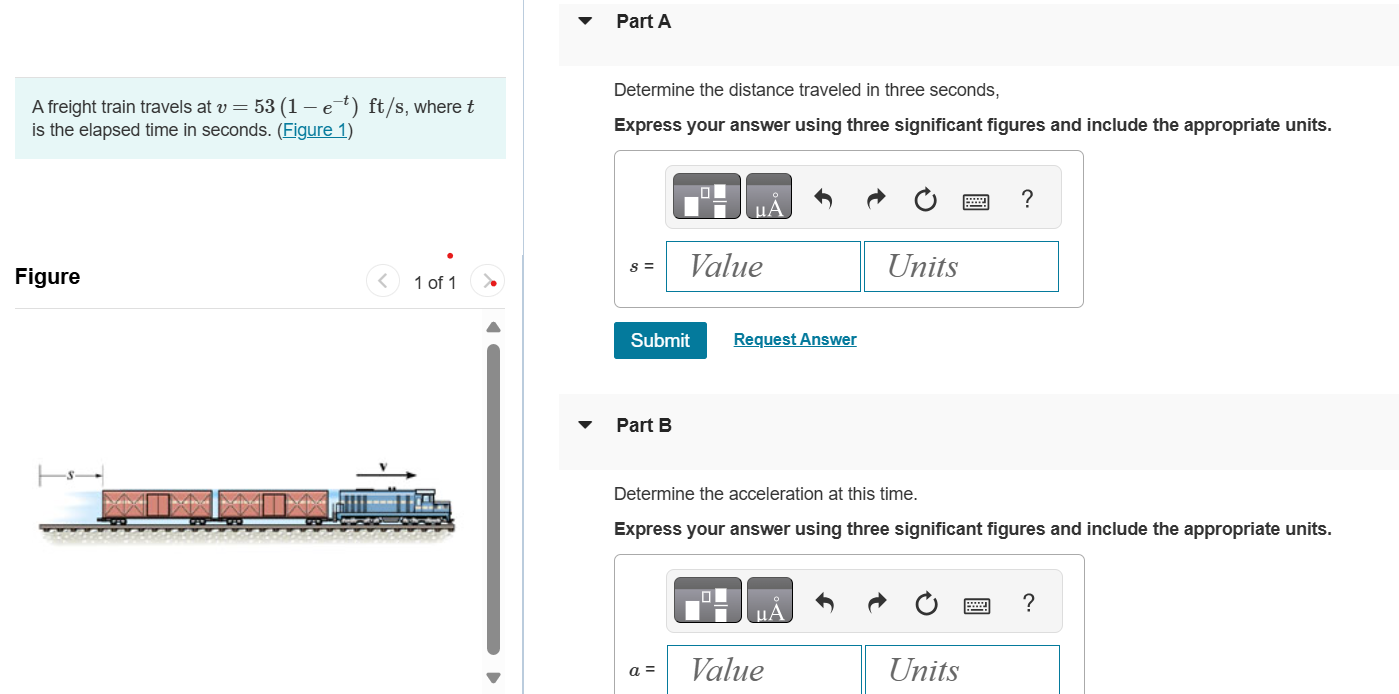Open the keyboard shortcuts icon in Part A

click(975, 200)
